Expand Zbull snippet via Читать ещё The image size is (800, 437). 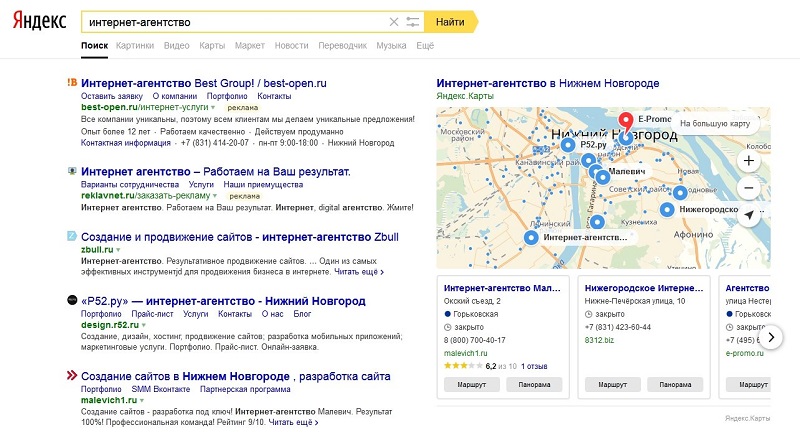359,272
